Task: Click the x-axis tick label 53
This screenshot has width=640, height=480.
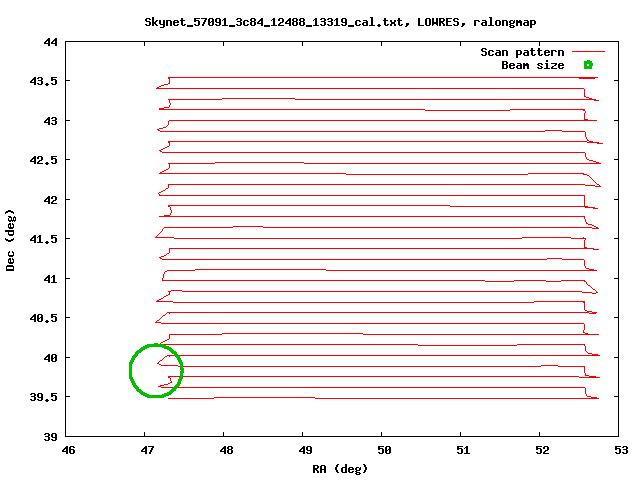Action: 621,450
